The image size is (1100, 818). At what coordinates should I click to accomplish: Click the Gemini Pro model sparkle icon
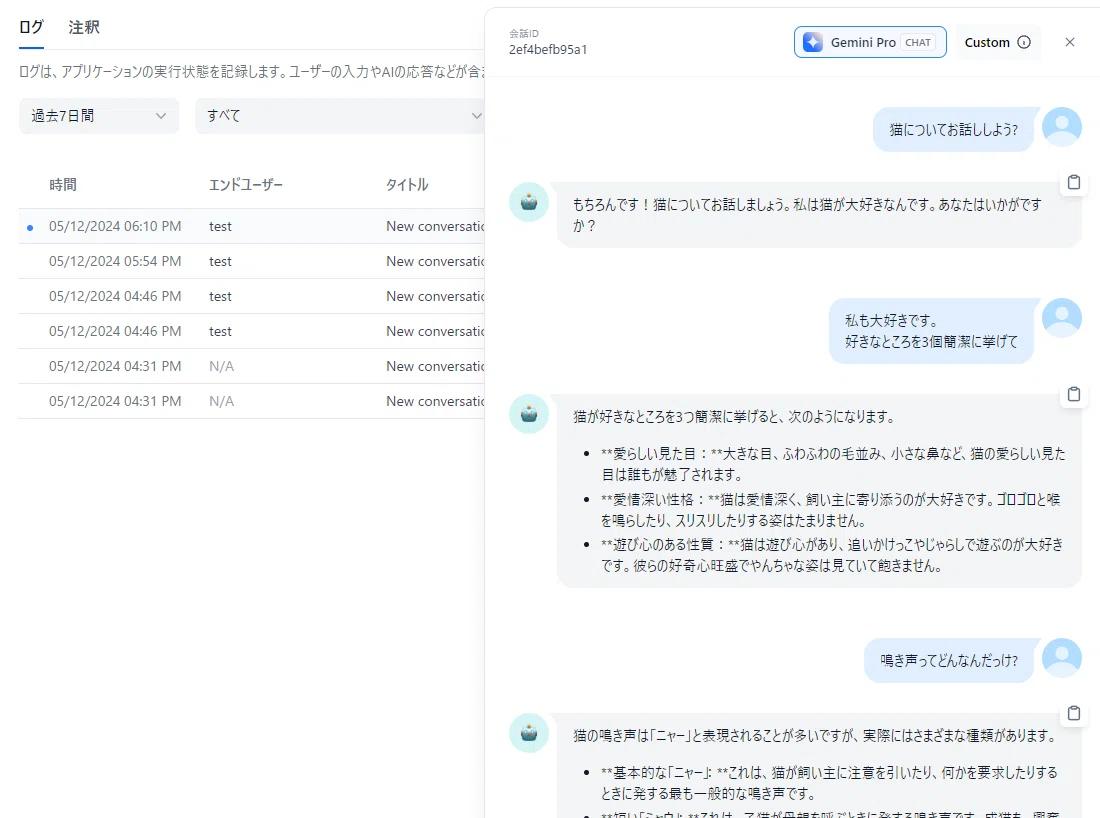coord(812,42)
